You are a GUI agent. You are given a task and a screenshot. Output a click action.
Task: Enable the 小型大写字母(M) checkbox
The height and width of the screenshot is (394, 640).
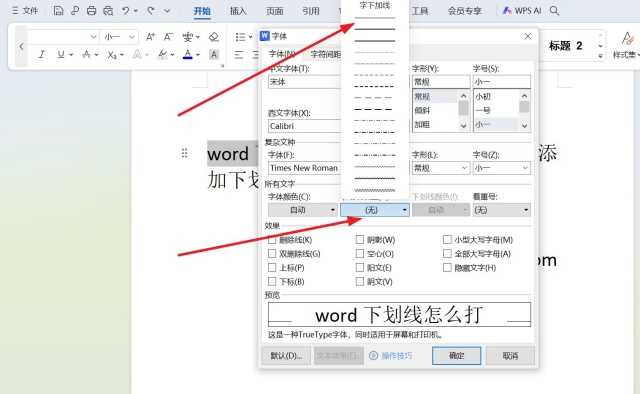(447, 240)
